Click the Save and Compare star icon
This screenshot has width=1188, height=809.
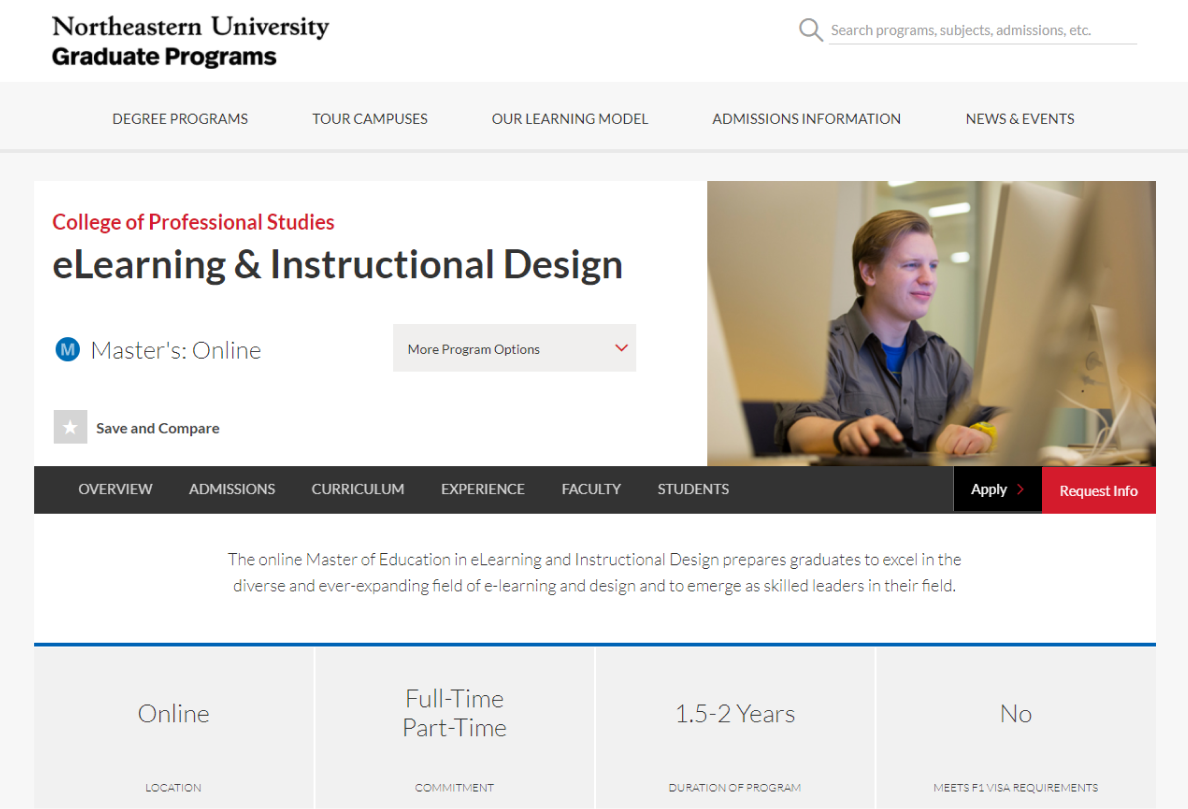point(70,427)
